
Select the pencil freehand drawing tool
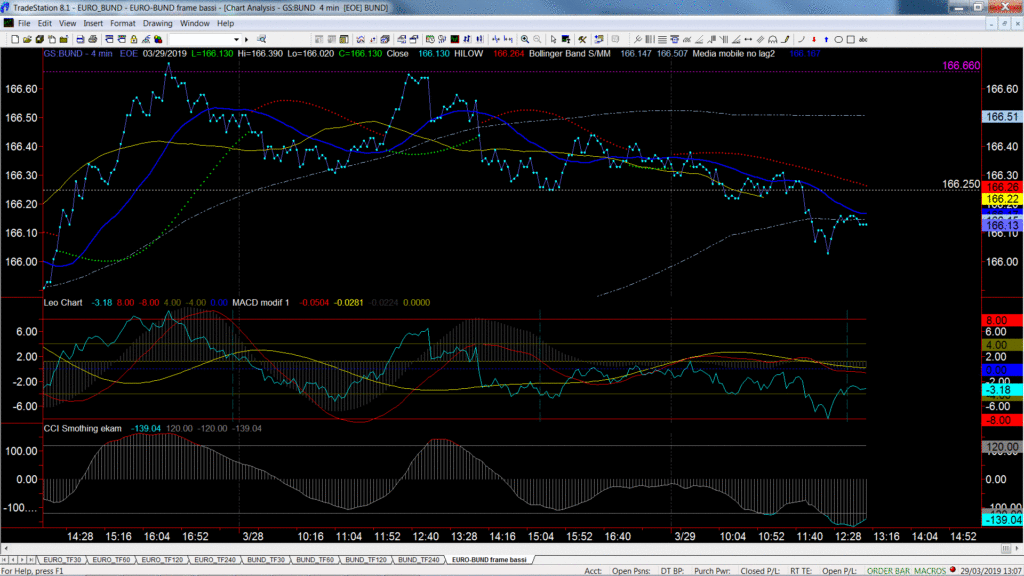(x=786, y=39)
